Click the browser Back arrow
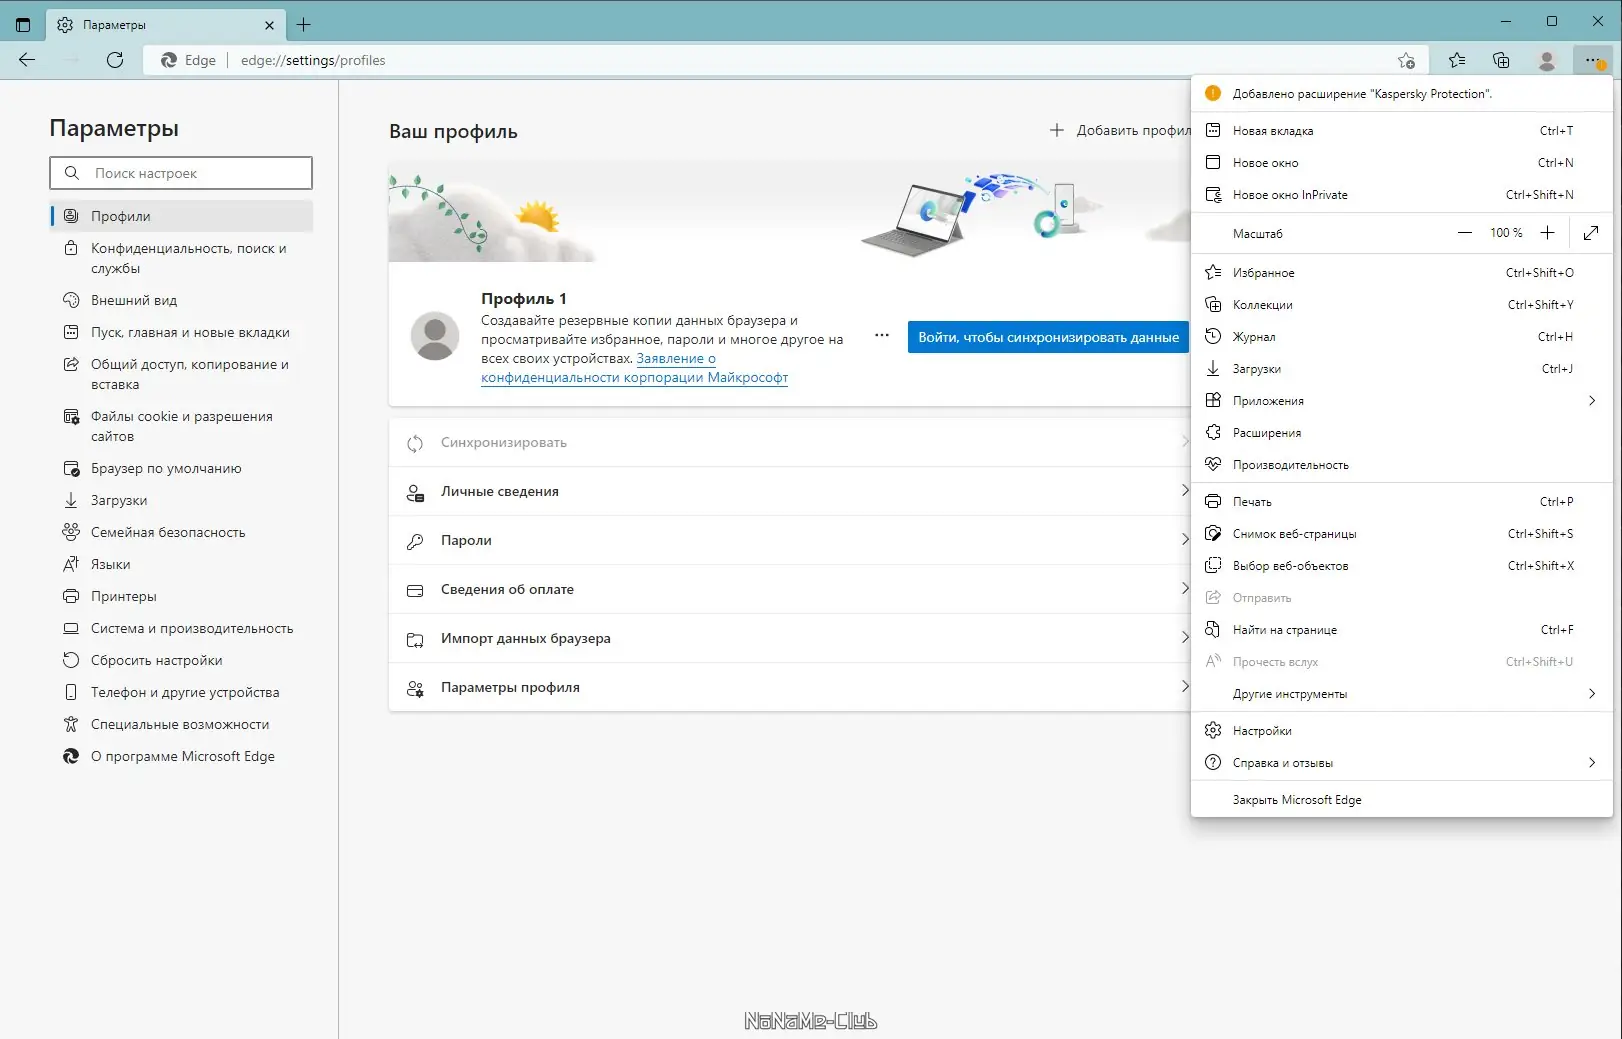 coord(27,60)
